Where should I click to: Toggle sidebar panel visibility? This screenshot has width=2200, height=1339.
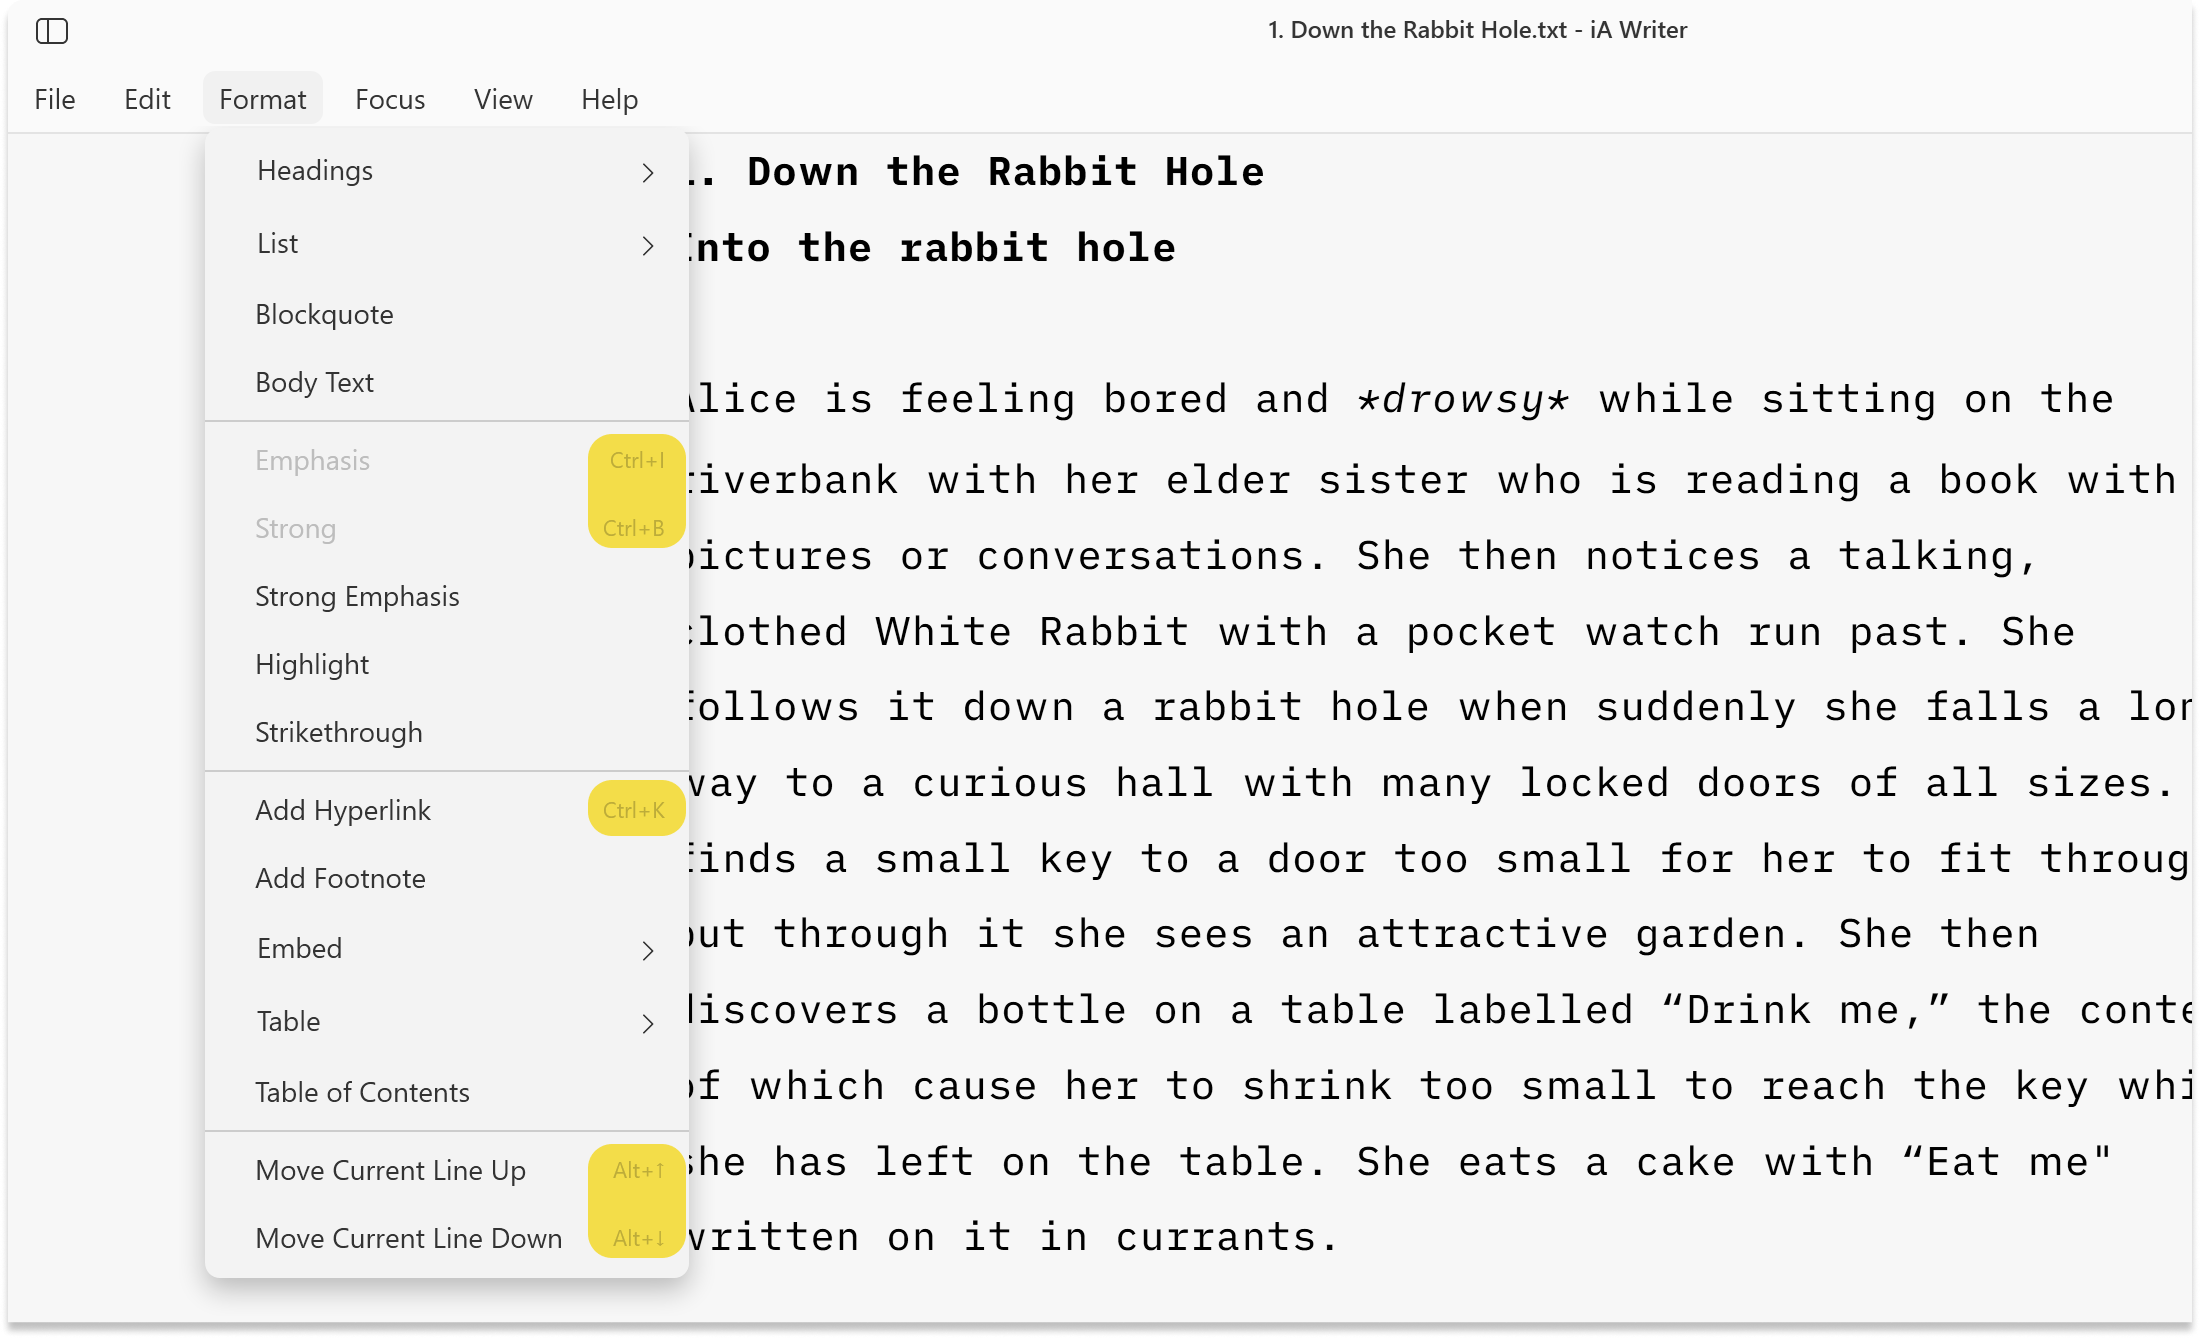click(53, 30)
